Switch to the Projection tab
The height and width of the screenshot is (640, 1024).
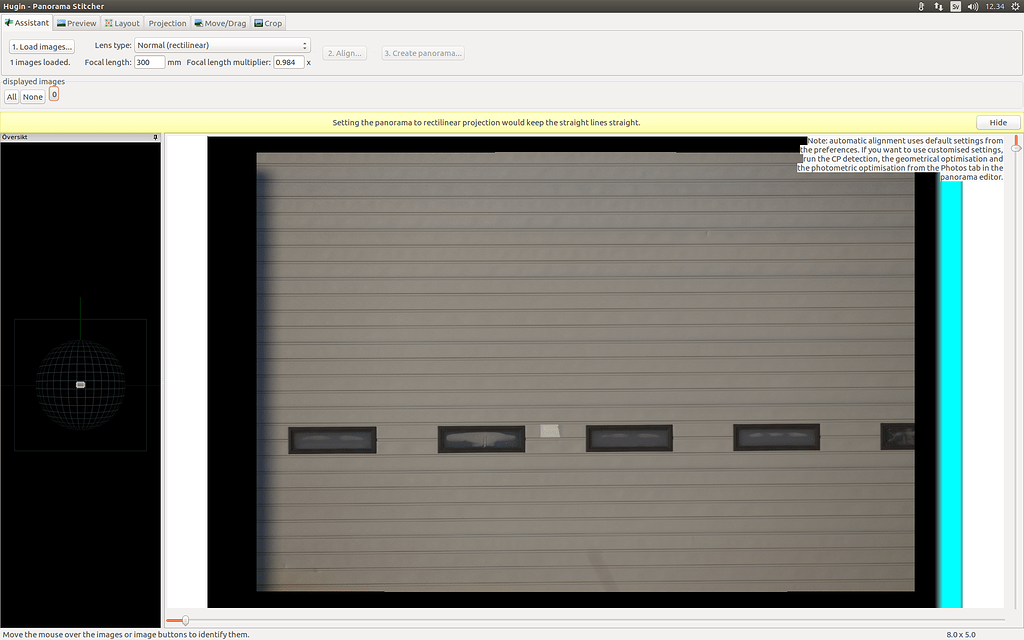[166, 23]
